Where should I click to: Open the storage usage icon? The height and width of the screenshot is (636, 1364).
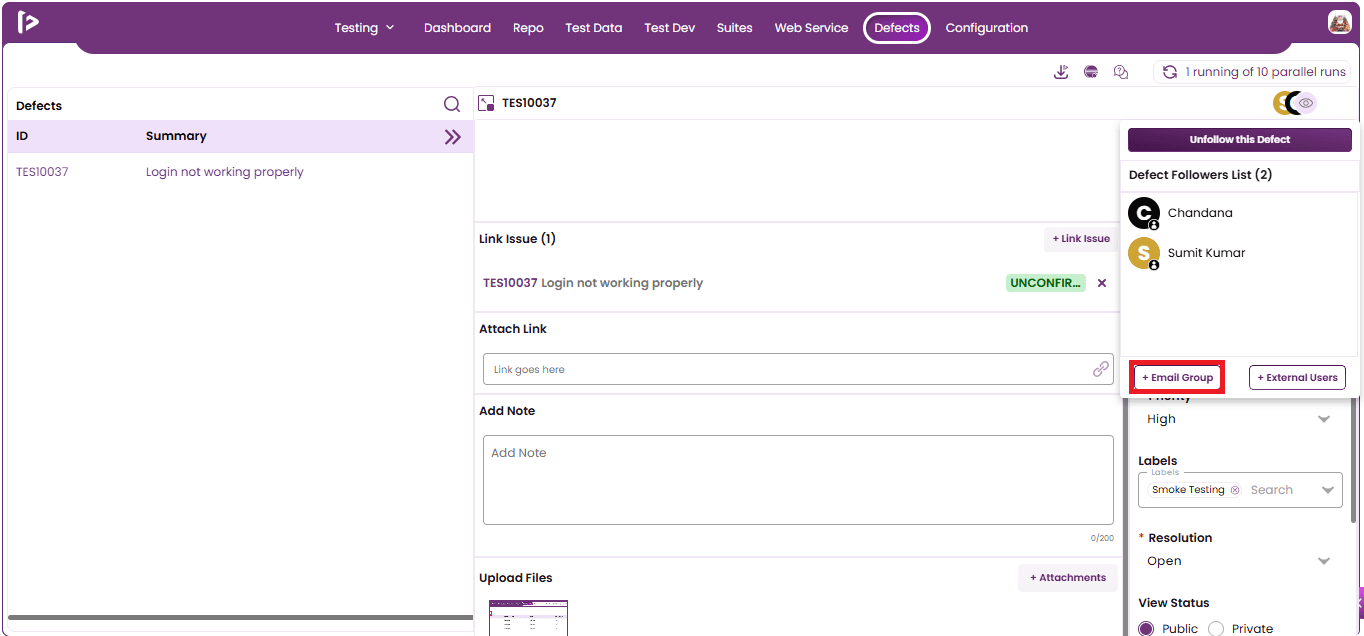pos(1091,72)
